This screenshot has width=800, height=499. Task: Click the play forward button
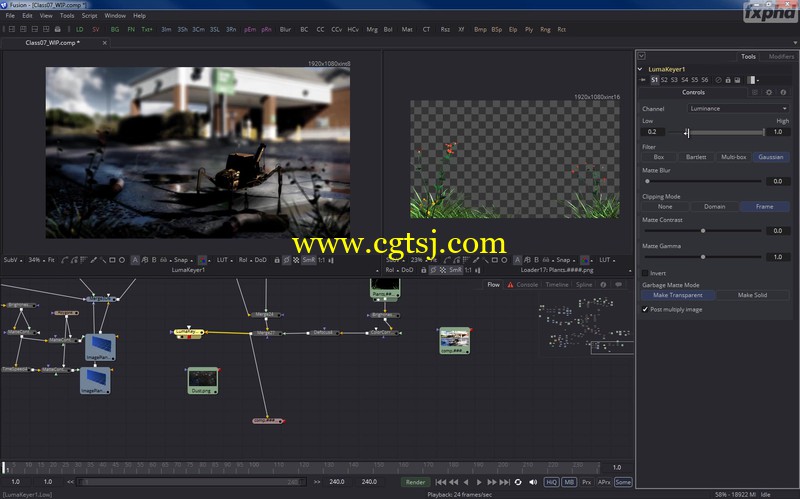pos(479,482)
